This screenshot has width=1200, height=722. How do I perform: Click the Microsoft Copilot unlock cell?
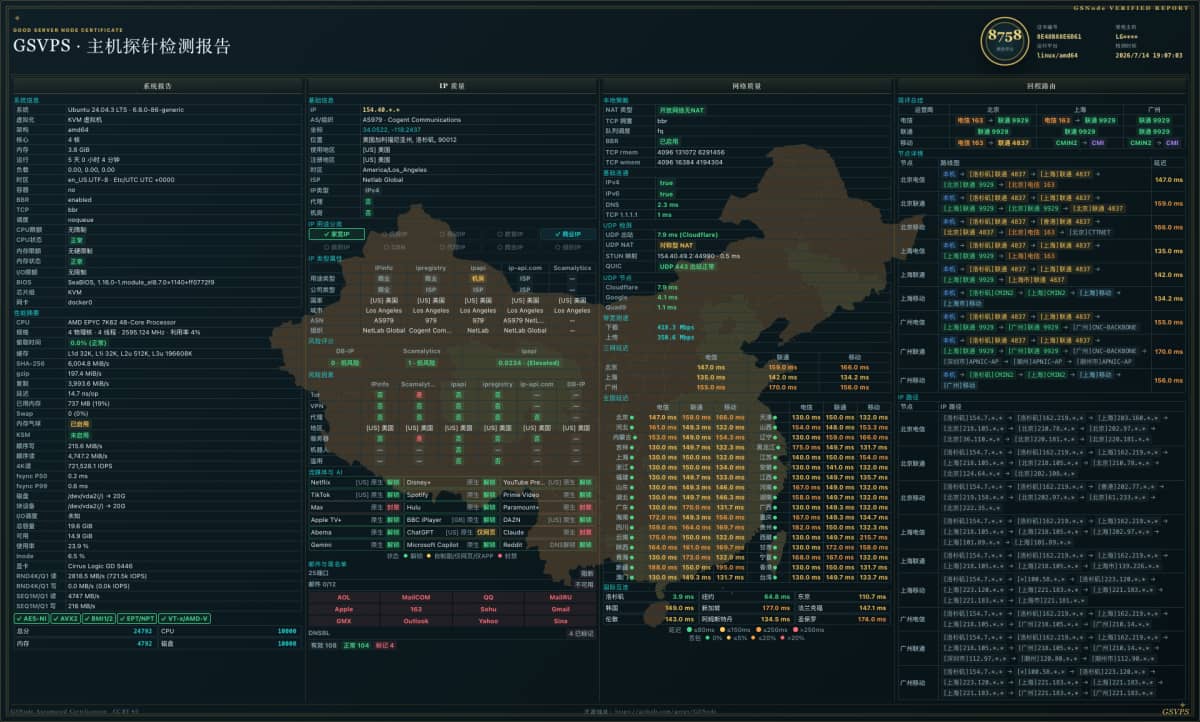coord(451,545)
